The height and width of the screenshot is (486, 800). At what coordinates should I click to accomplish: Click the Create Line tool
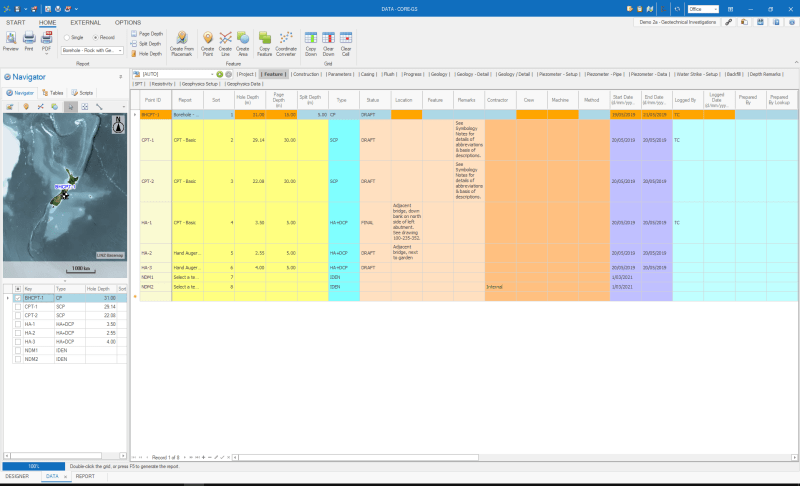coord(225,43)
